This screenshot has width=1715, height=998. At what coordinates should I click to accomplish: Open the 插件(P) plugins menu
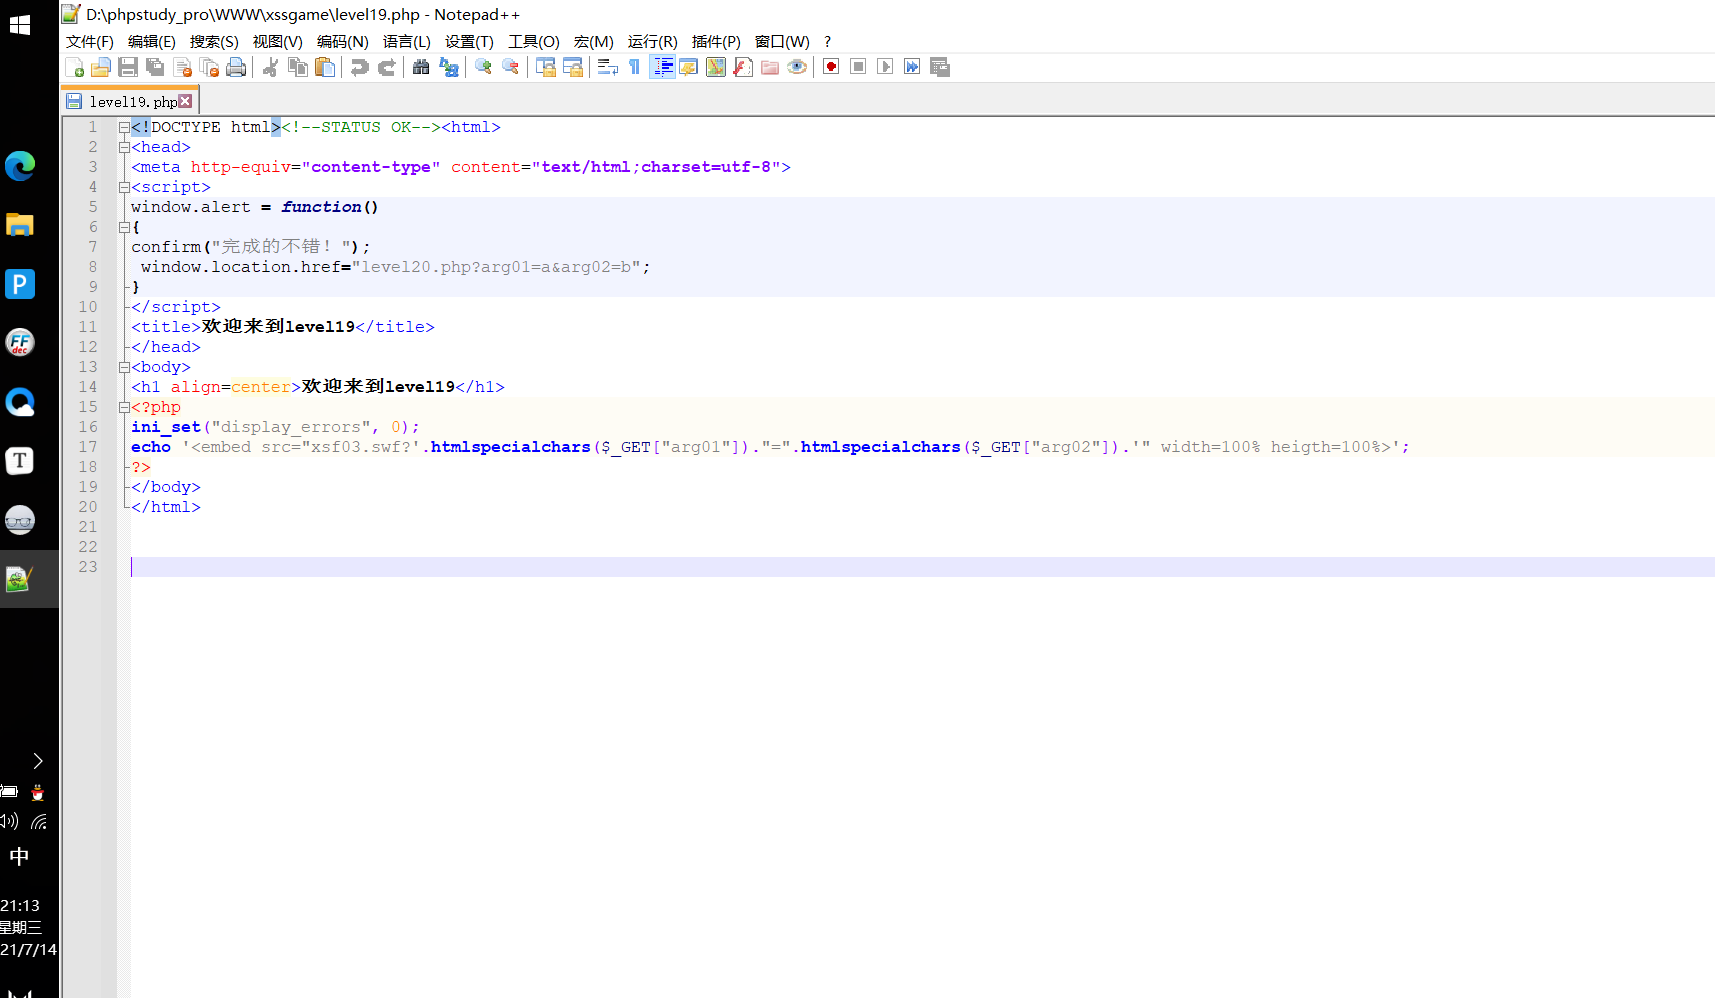coord(716,41)
